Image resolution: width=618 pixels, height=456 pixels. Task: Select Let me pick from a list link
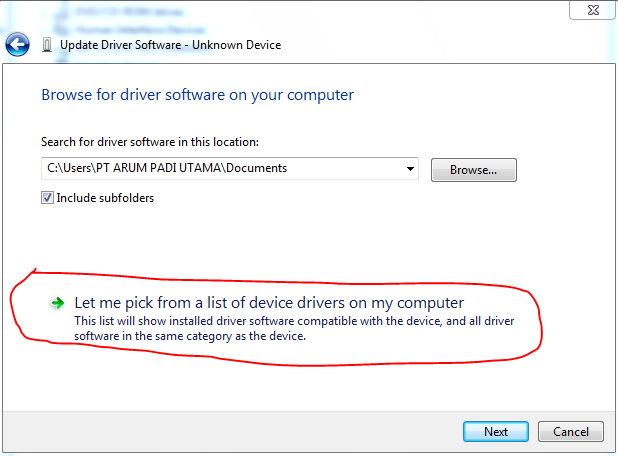pyautogui.click(x=269, y=302)
